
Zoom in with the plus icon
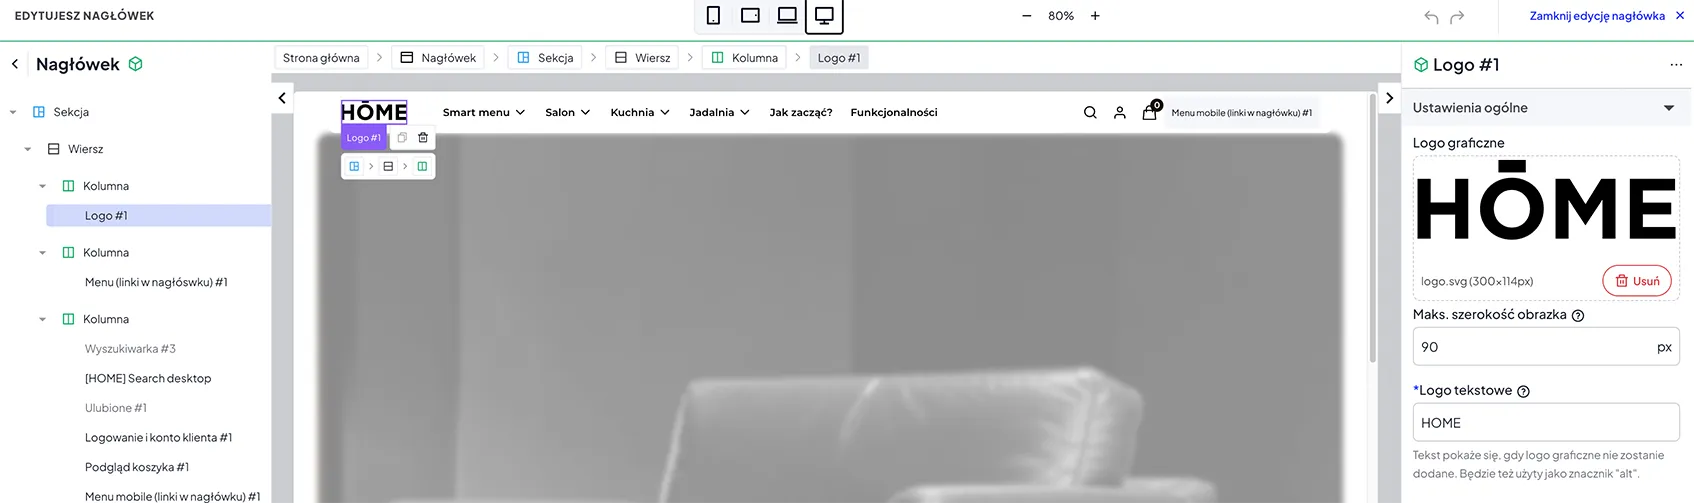(x=1095, y=16)
